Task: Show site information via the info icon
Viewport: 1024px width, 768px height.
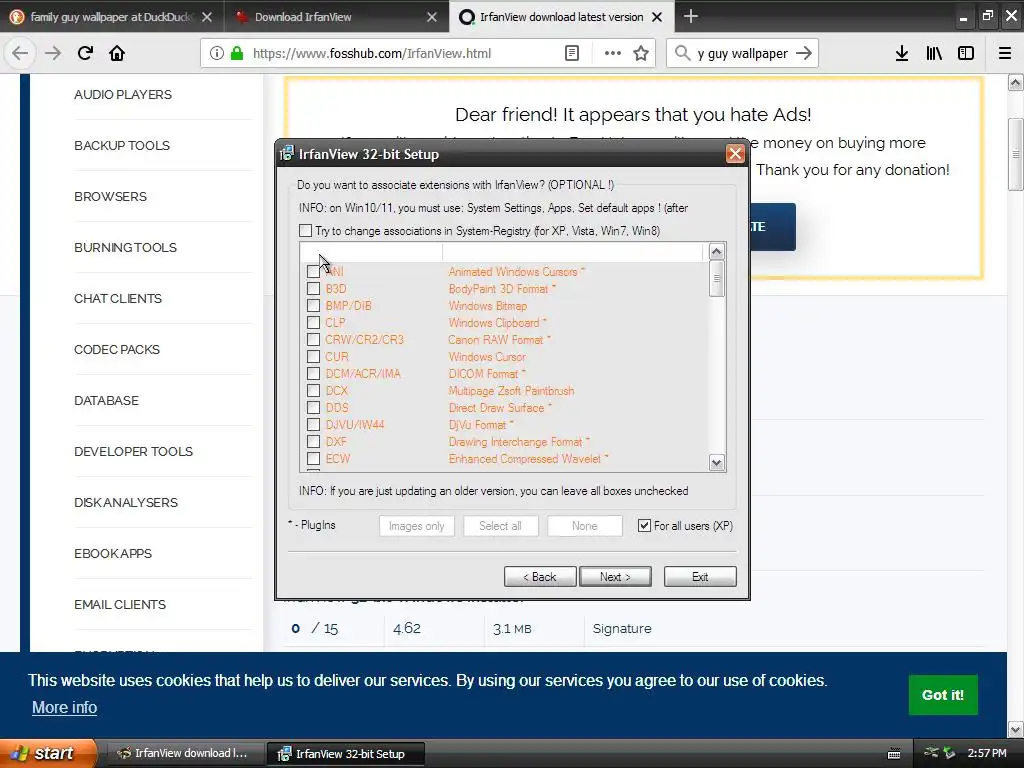Action: pyautogui.click(x=217, y=53)
